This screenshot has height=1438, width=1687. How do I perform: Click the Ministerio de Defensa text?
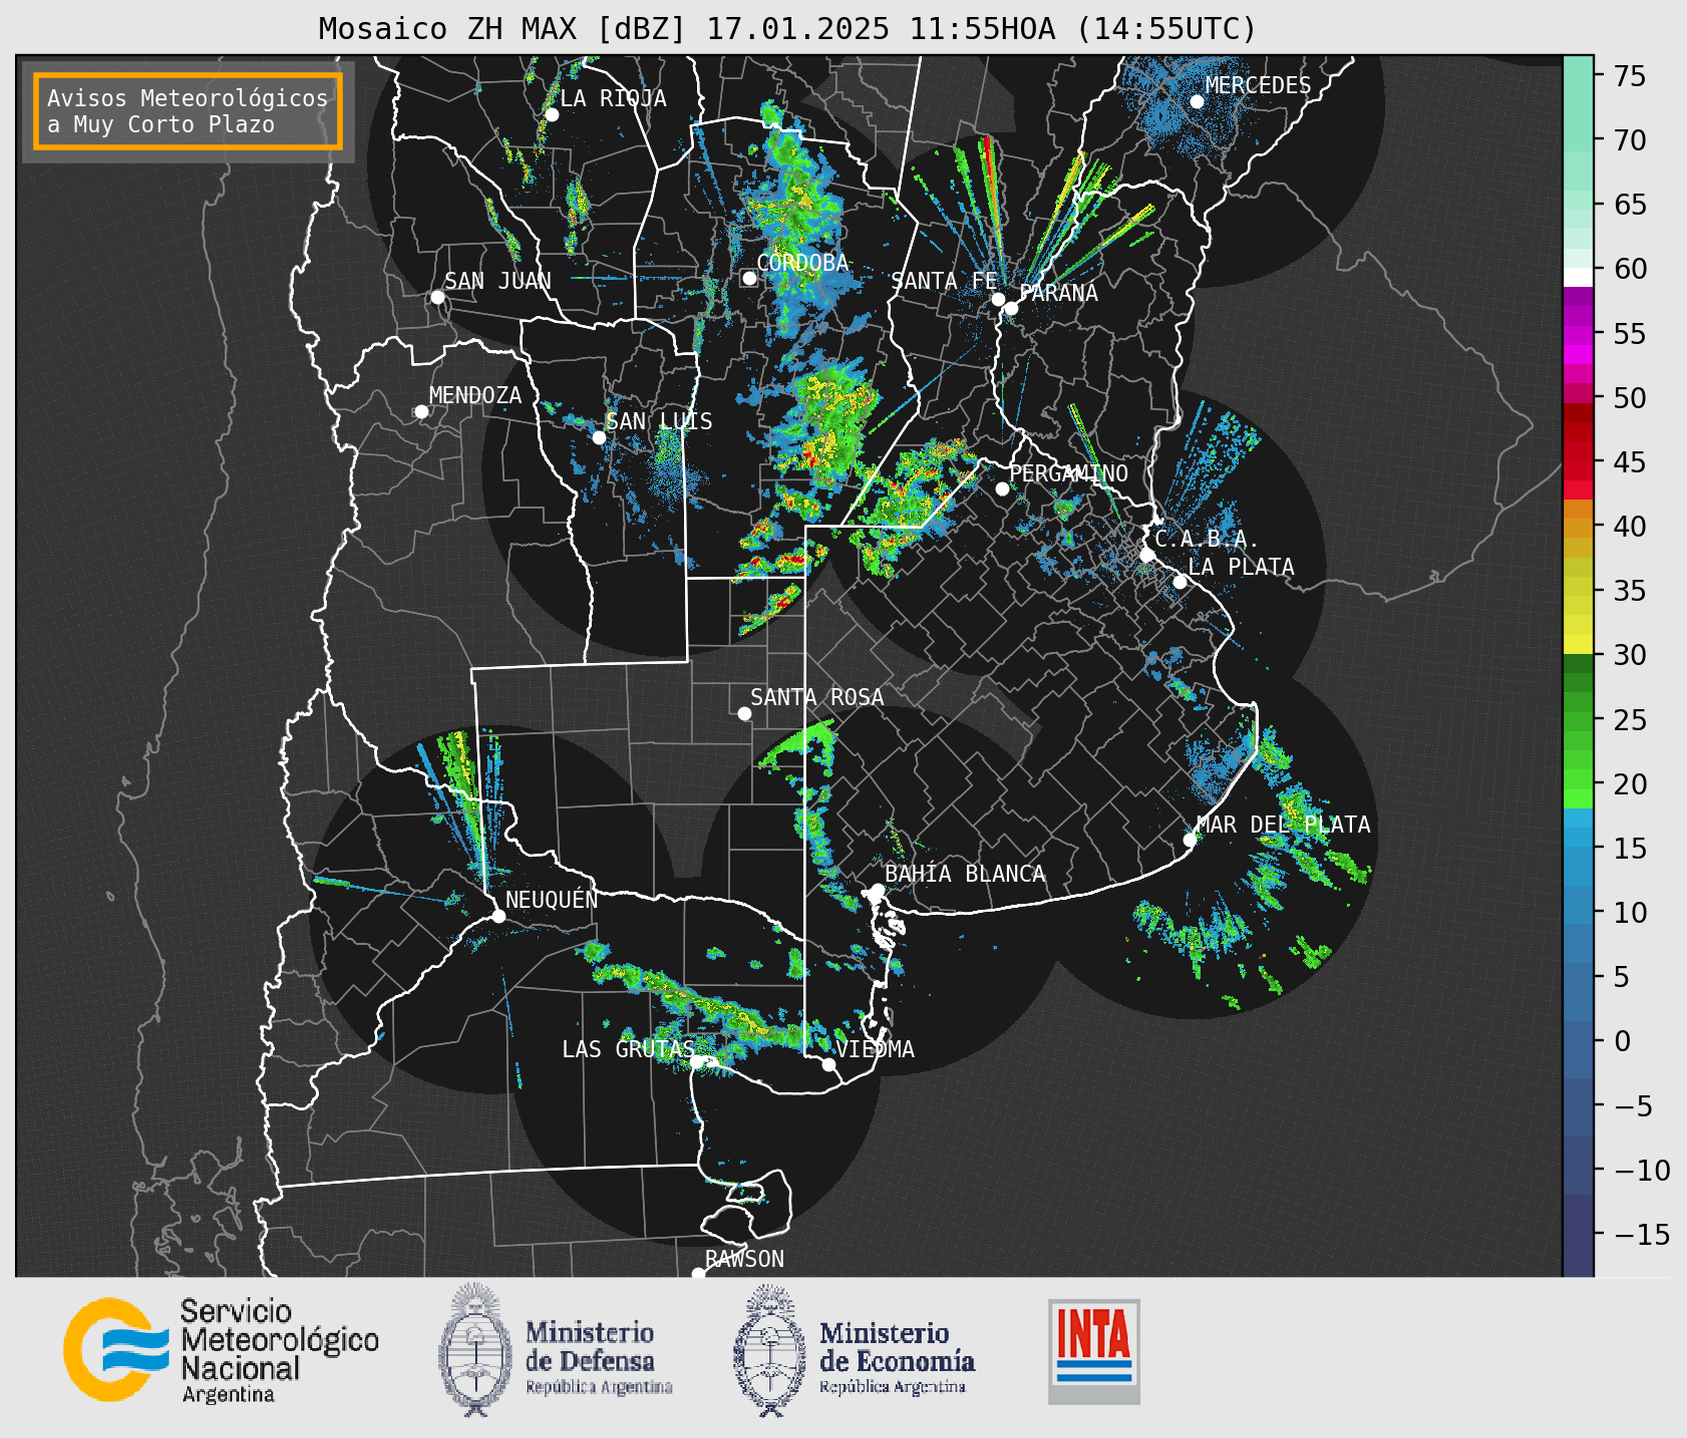(600, 1357)
